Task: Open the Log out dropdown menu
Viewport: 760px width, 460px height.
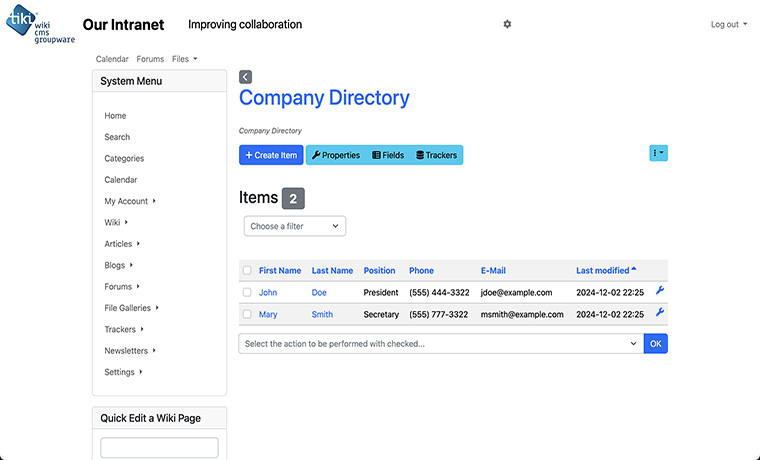Action: point(728,25)
